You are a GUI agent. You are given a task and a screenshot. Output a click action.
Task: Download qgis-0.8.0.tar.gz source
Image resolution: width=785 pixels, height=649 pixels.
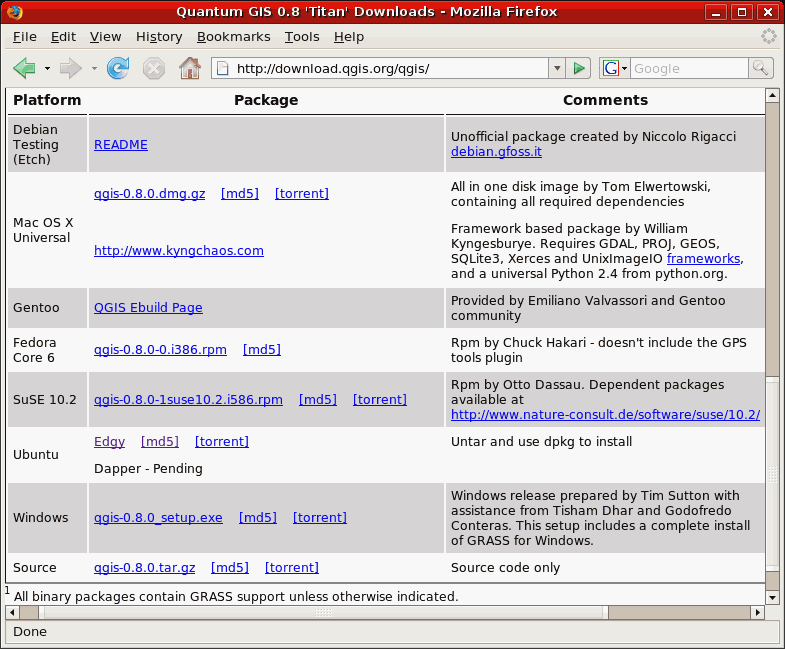click(x=144, y=568)
